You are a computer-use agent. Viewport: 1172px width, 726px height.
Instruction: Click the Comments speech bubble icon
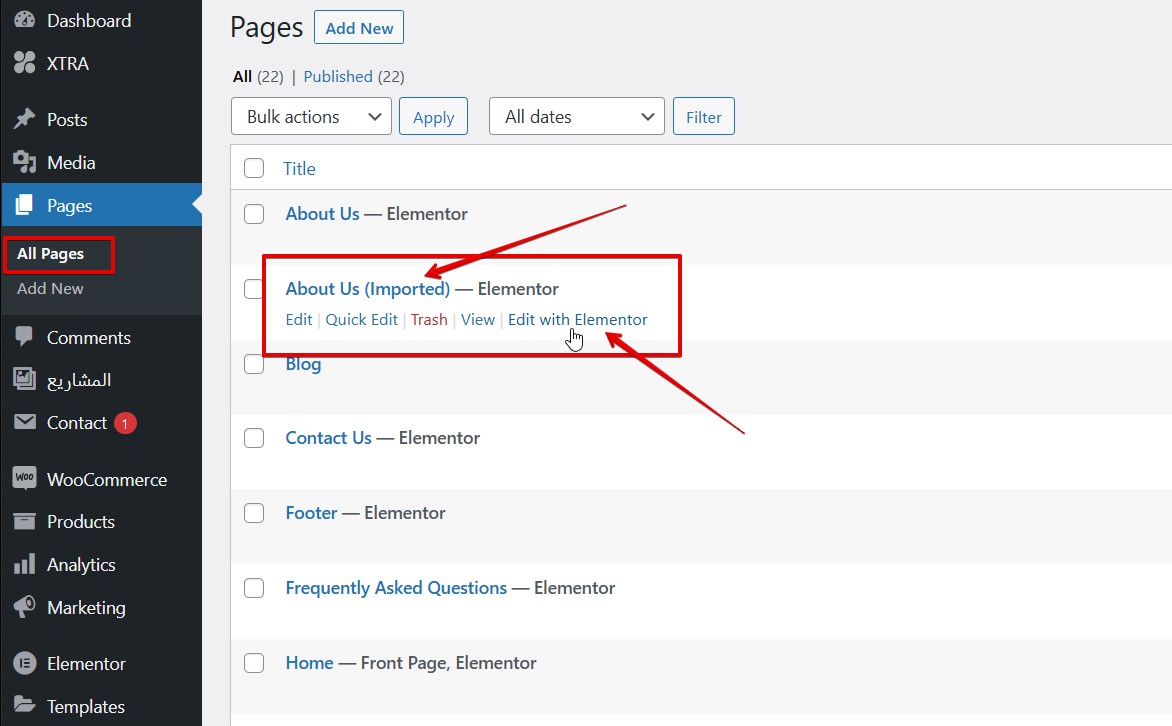25,337
